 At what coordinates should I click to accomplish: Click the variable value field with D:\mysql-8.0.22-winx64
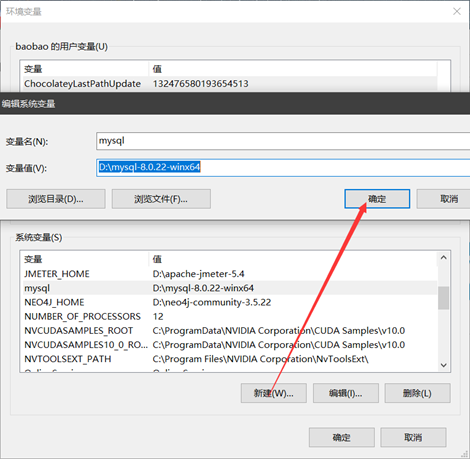pyautogui.click(x=283, y=167)
